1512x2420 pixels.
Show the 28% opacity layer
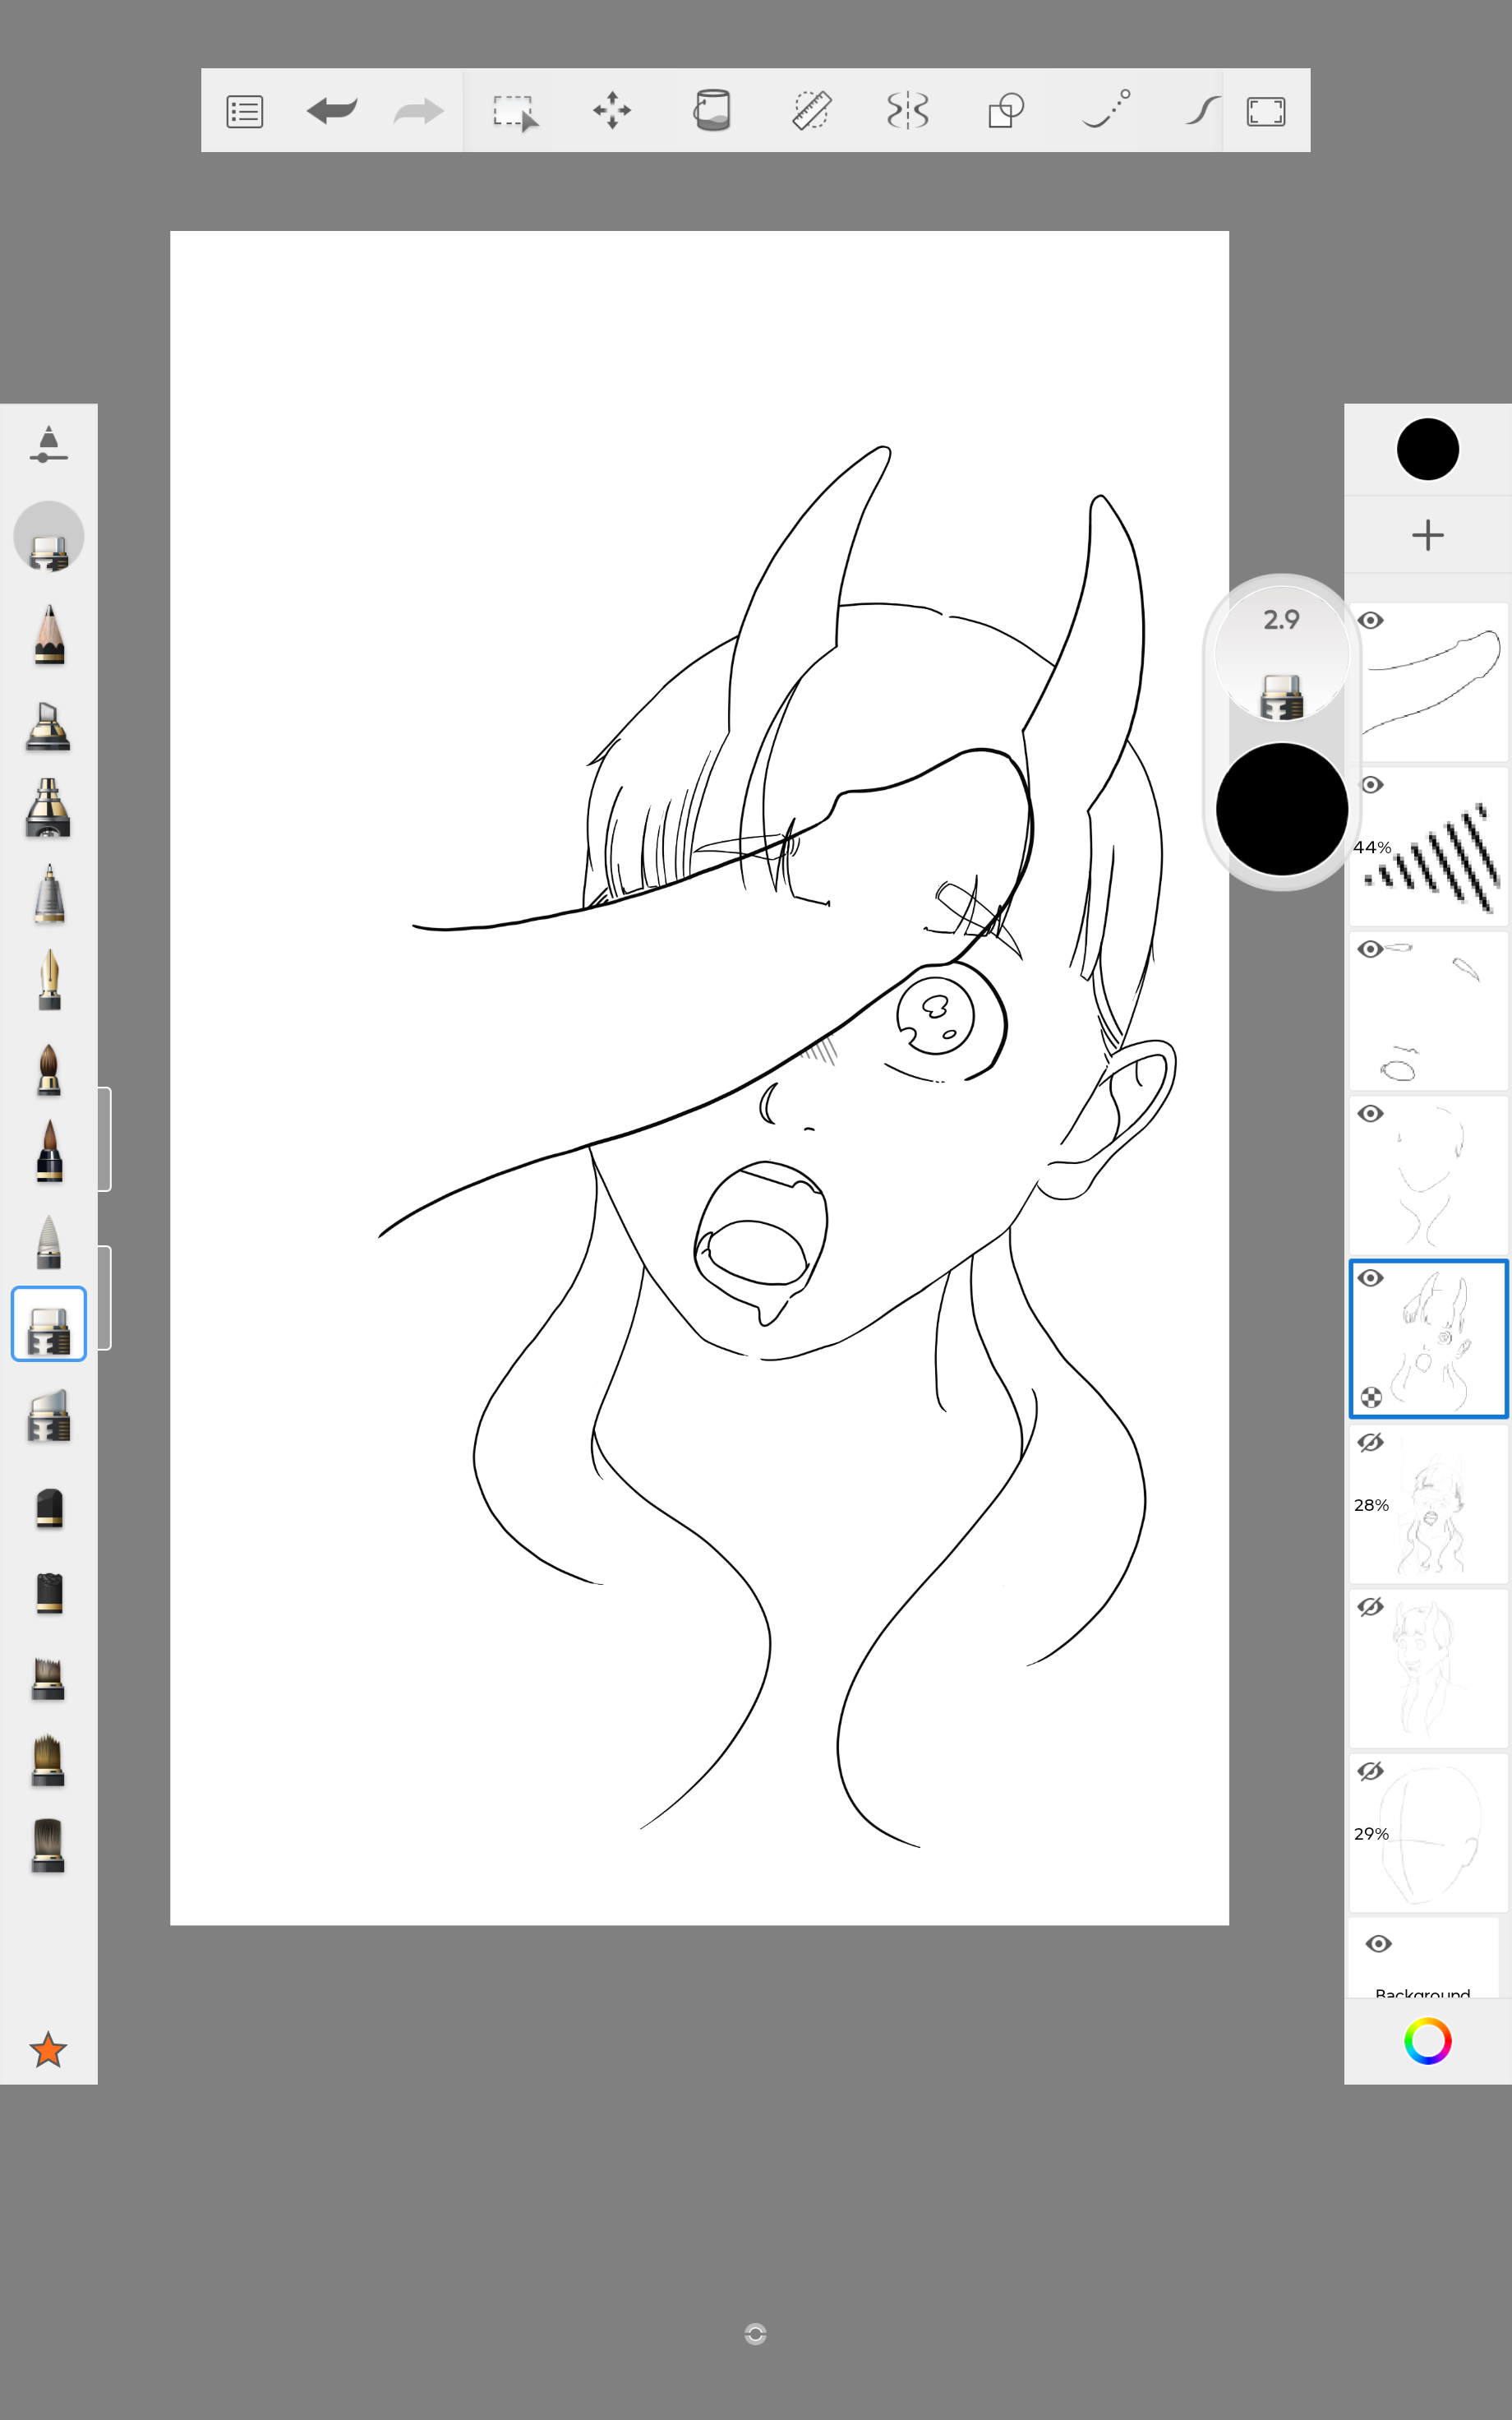point(1371,1442)
